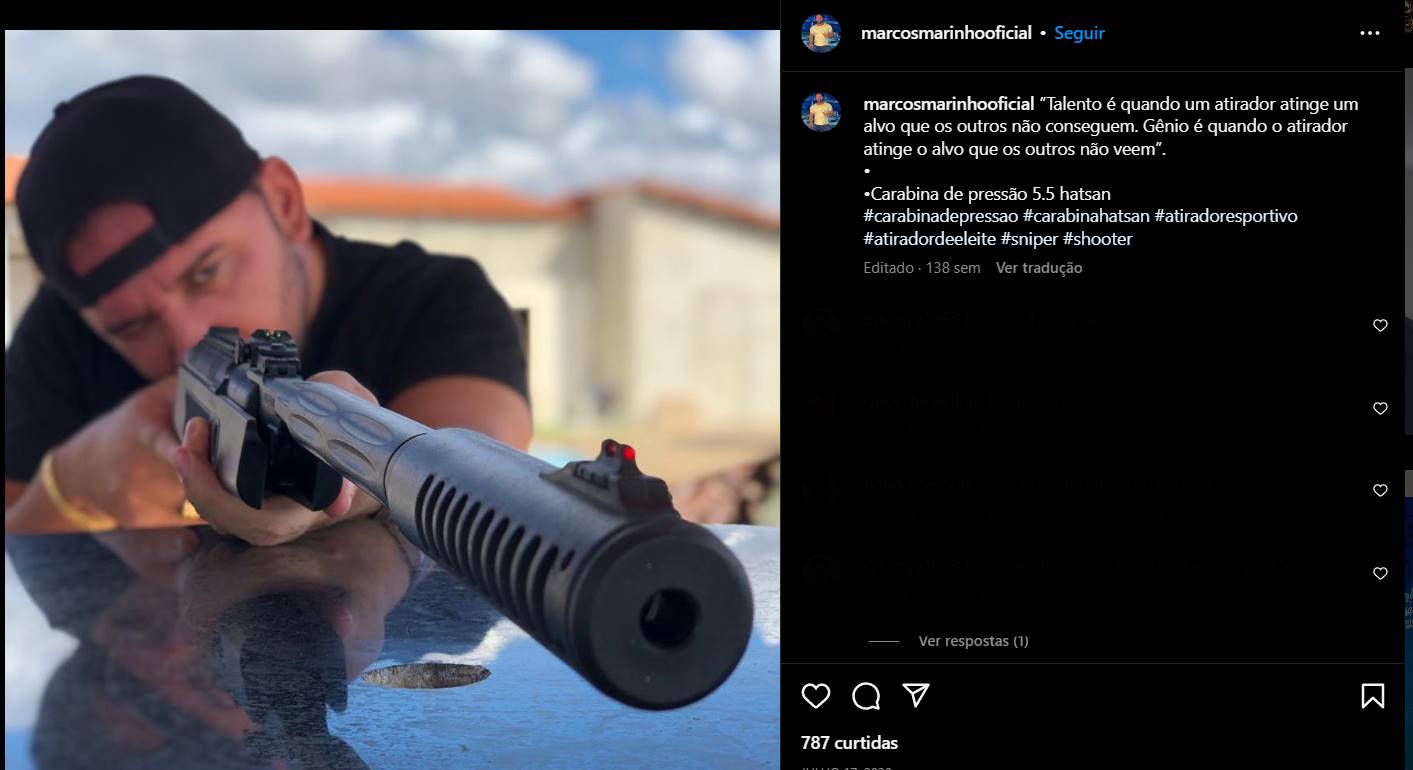Open #sniper hashtag link
The image size is (1413, 770).
1029,239
